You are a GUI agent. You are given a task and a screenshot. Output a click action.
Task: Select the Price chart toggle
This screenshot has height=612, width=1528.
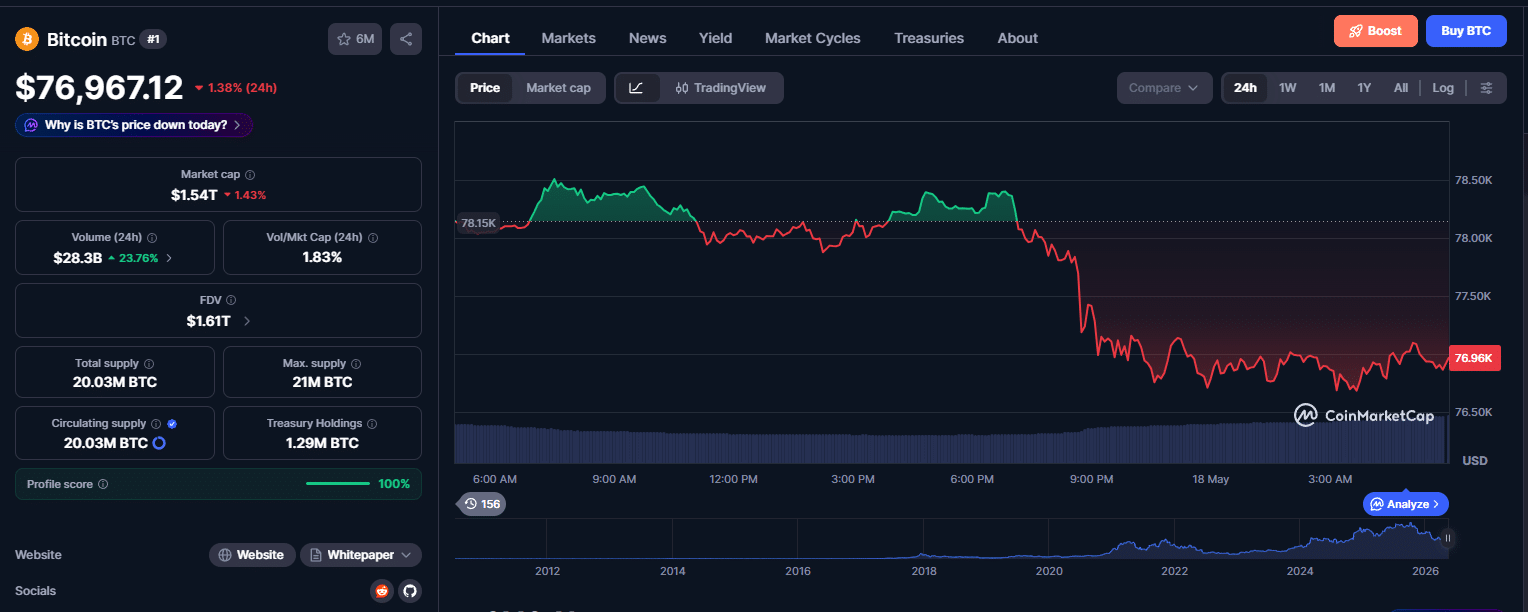[x=485, y=88]
